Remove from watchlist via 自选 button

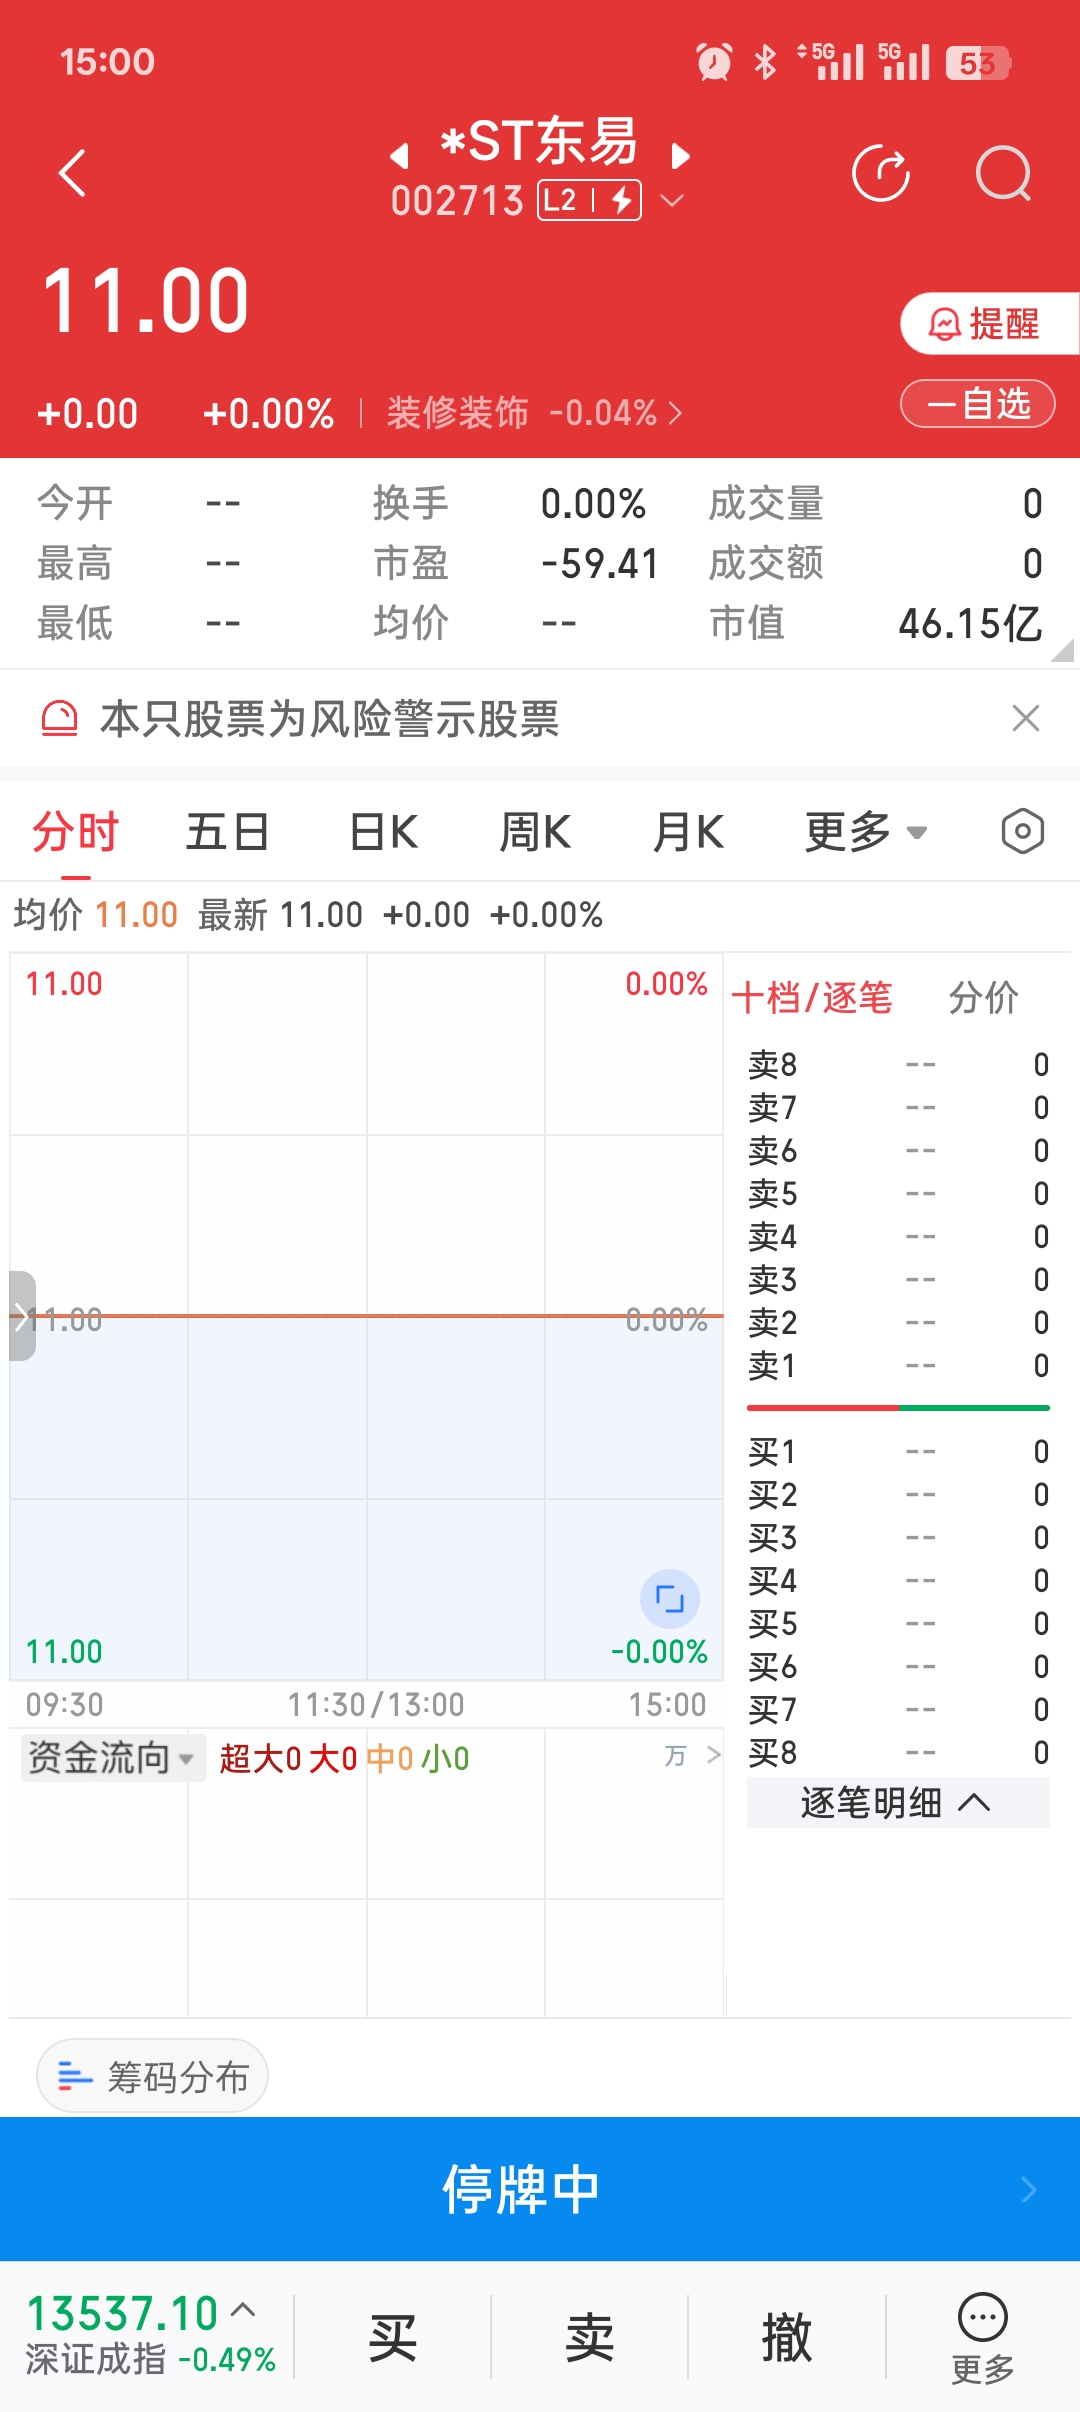[x=978, y=404]
